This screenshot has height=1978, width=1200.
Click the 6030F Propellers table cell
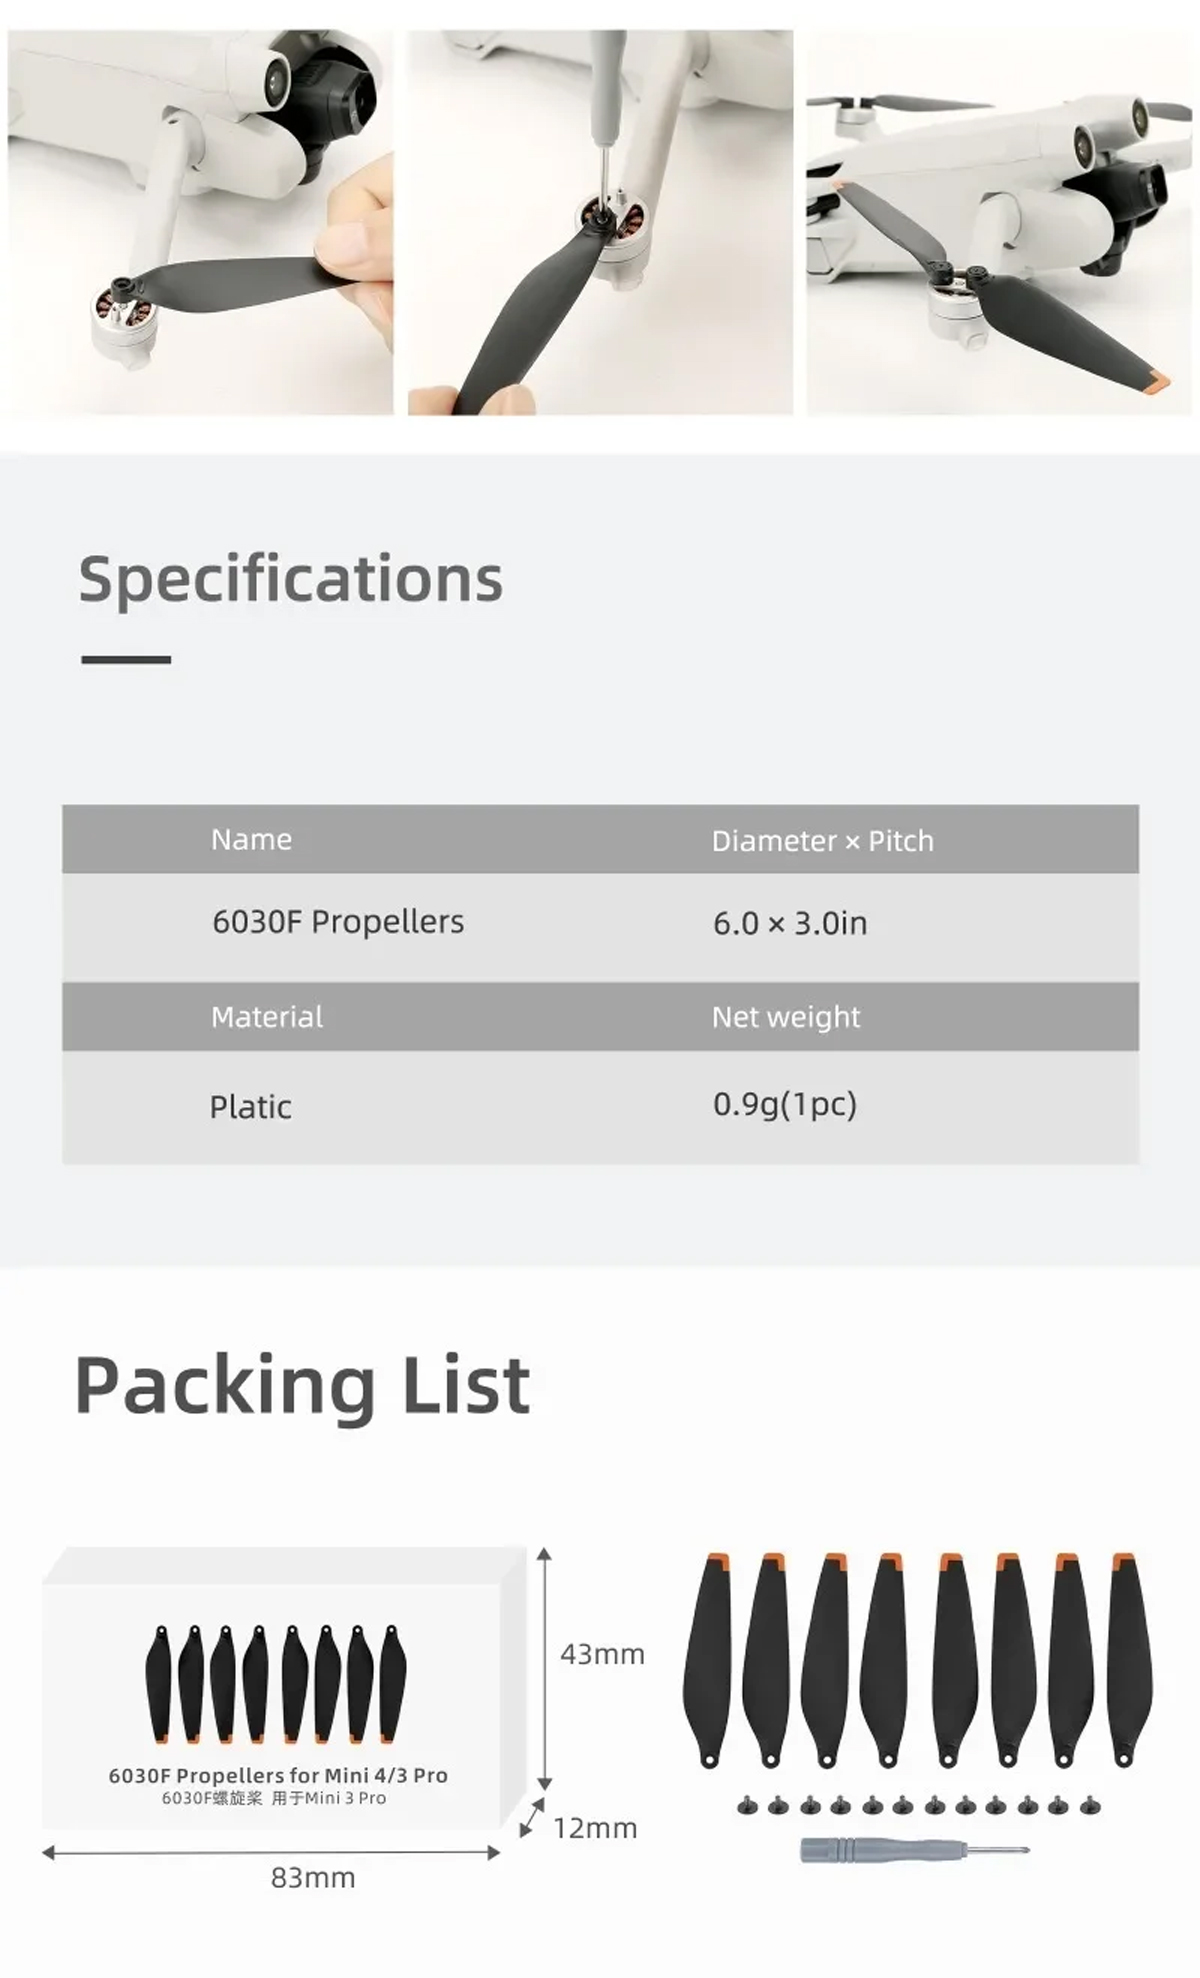click(x=338, y=921)
